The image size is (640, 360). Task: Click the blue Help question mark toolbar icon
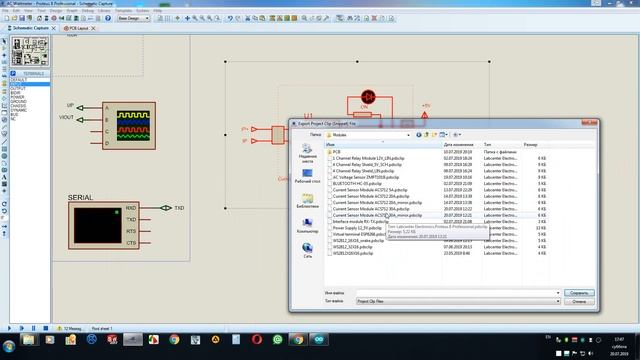click(x=108, y=18)
